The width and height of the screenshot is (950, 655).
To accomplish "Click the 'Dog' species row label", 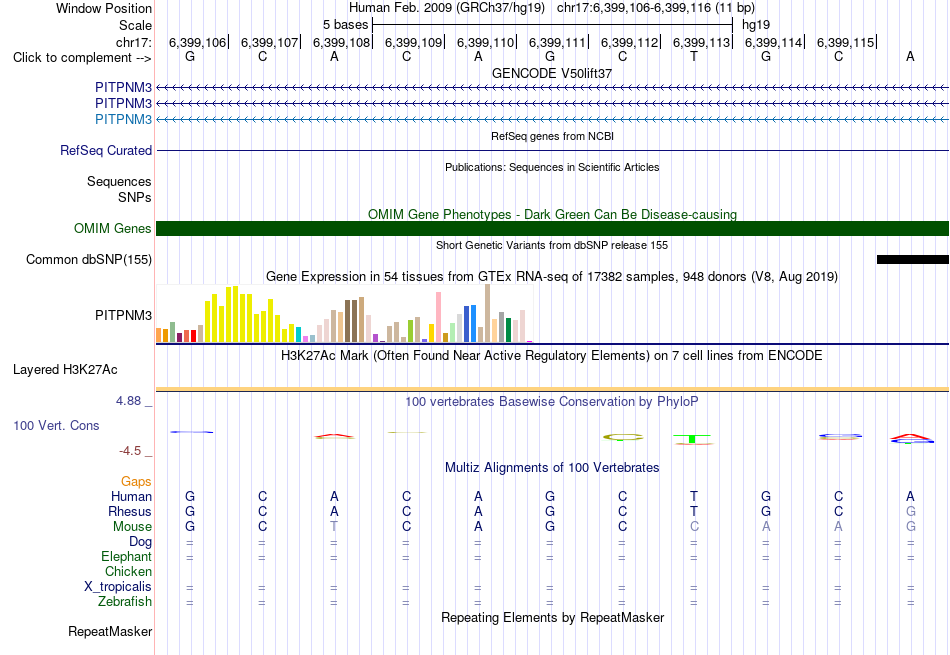I will coord(140,542).
